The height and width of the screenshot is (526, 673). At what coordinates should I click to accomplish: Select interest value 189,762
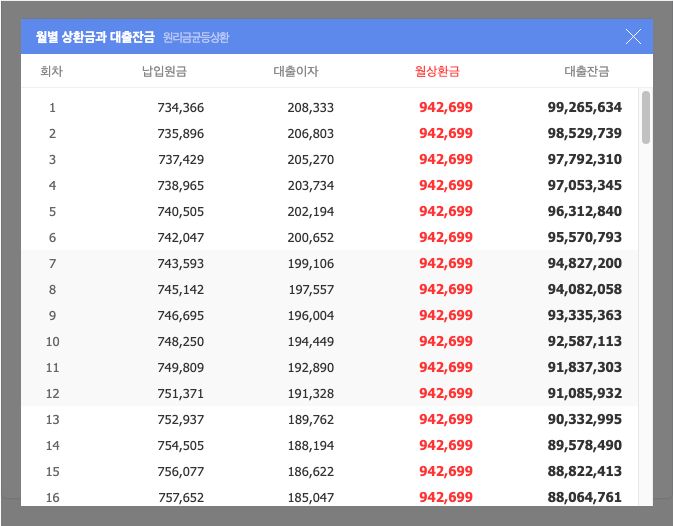[311, 419]
